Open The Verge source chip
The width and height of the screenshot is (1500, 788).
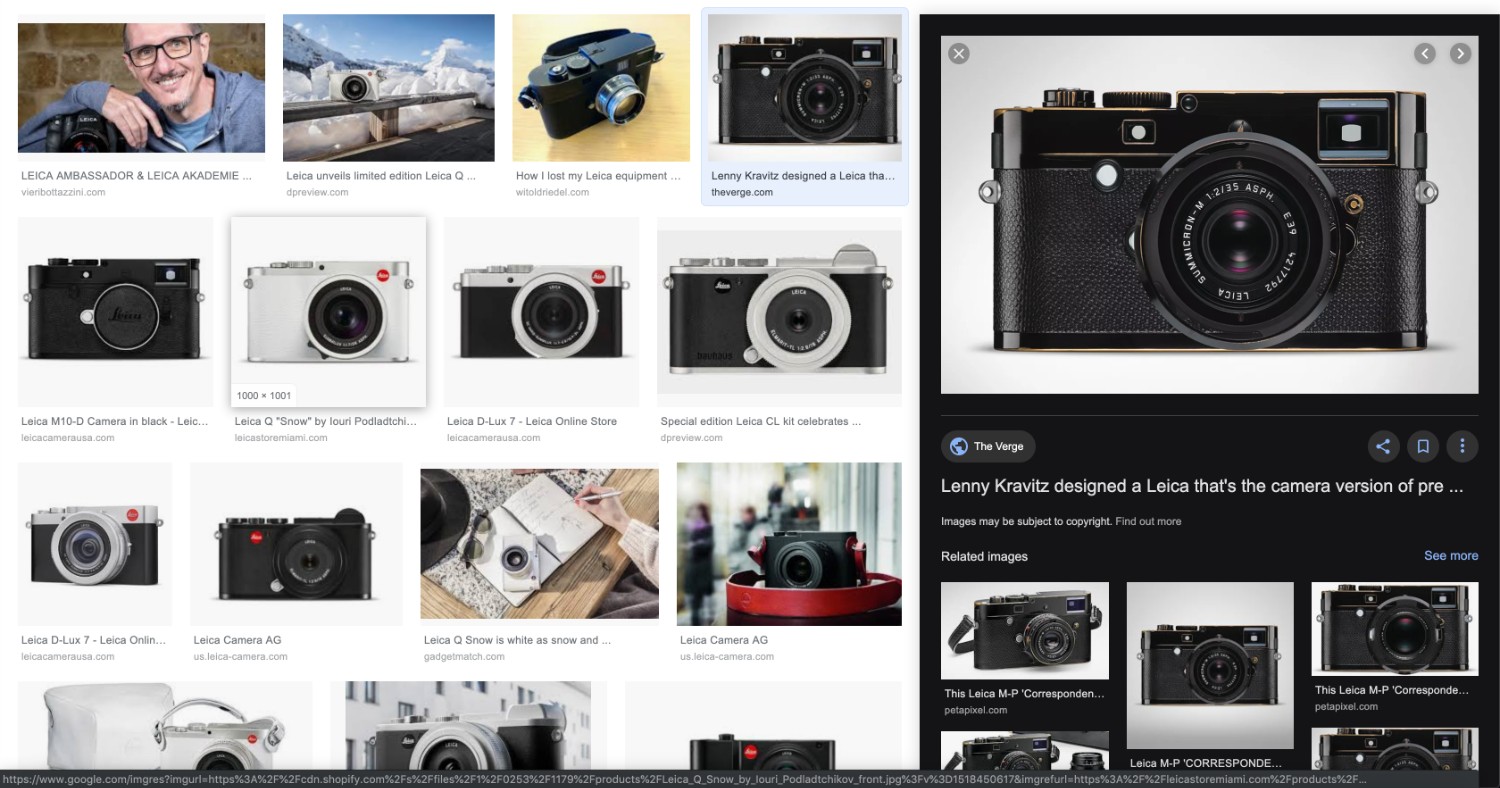pos(987,446)
